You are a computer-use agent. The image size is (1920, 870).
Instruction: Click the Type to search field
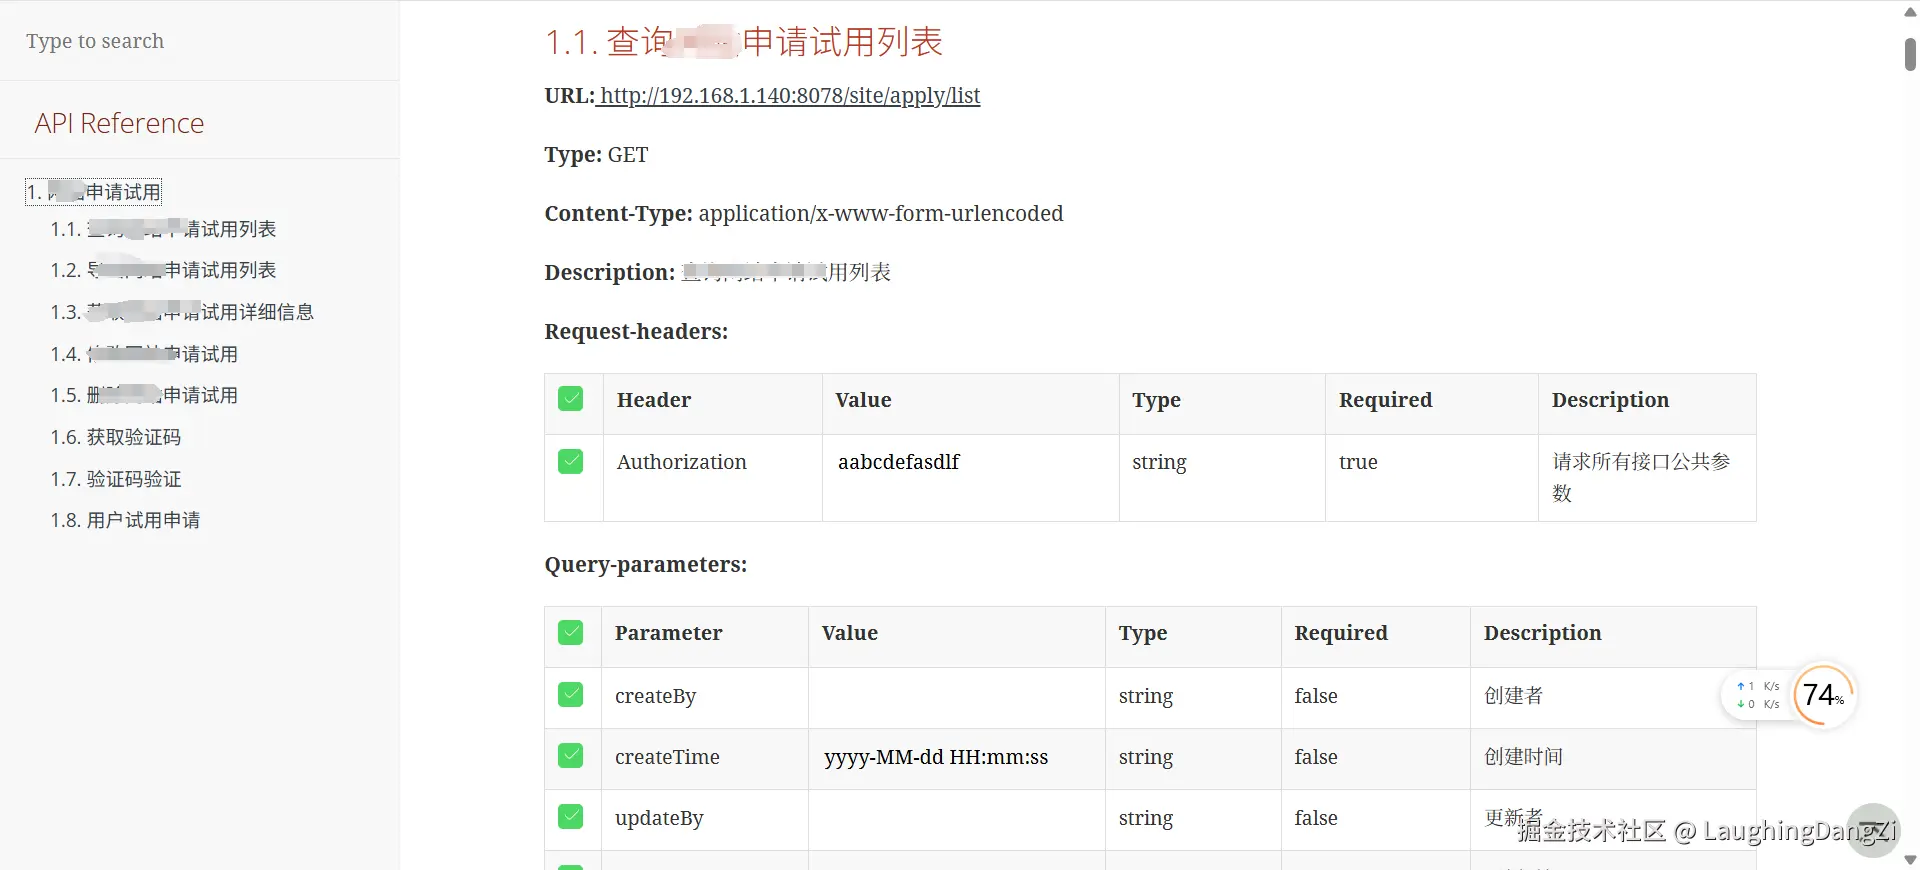[200, 41]
